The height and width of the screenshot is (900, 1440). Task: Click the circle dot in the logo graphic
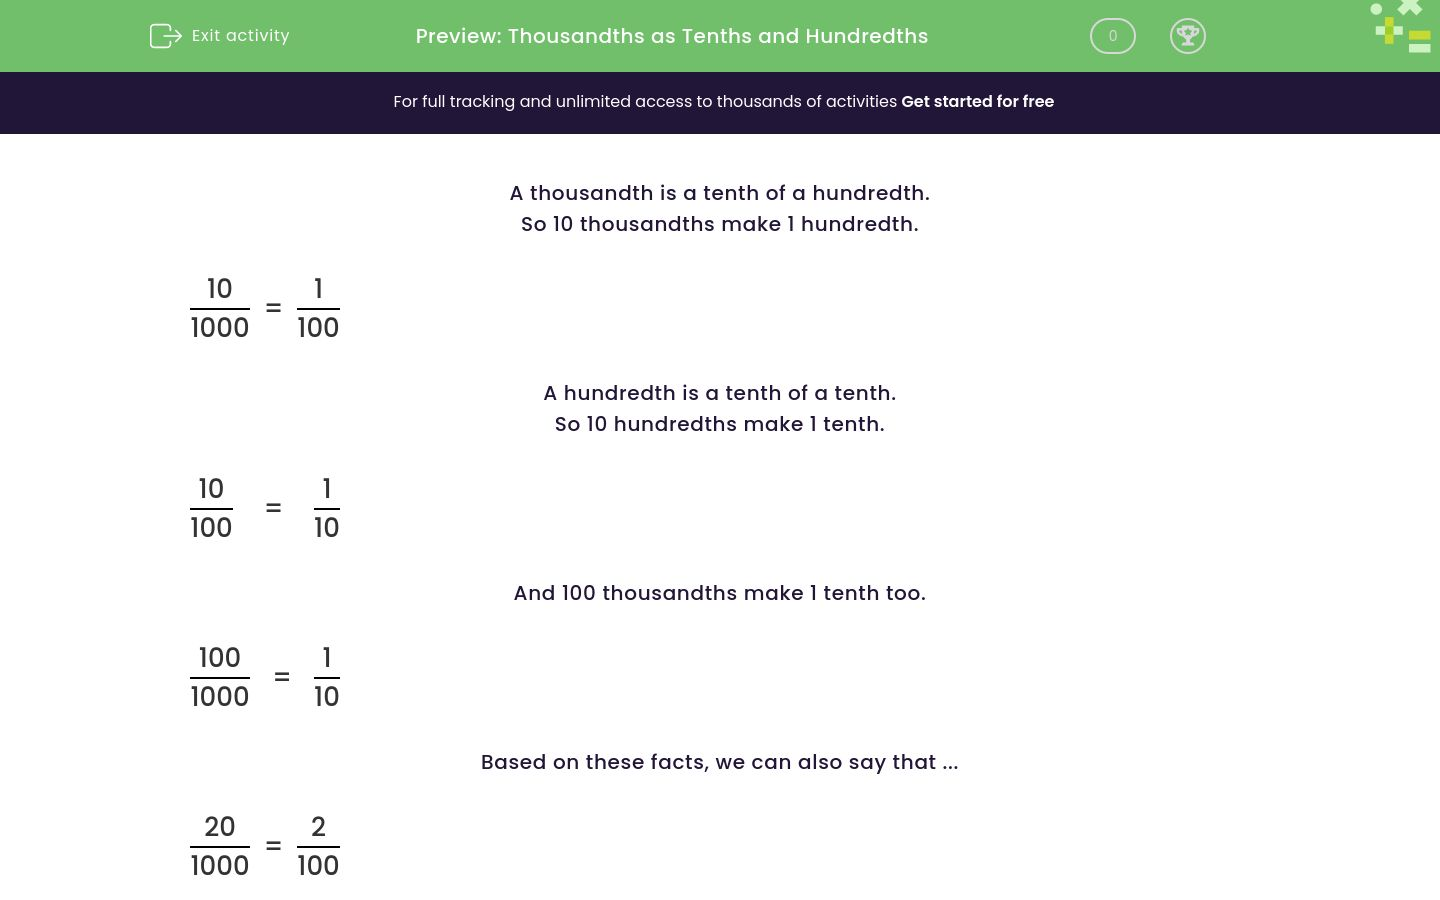[x=1376, y=9]
